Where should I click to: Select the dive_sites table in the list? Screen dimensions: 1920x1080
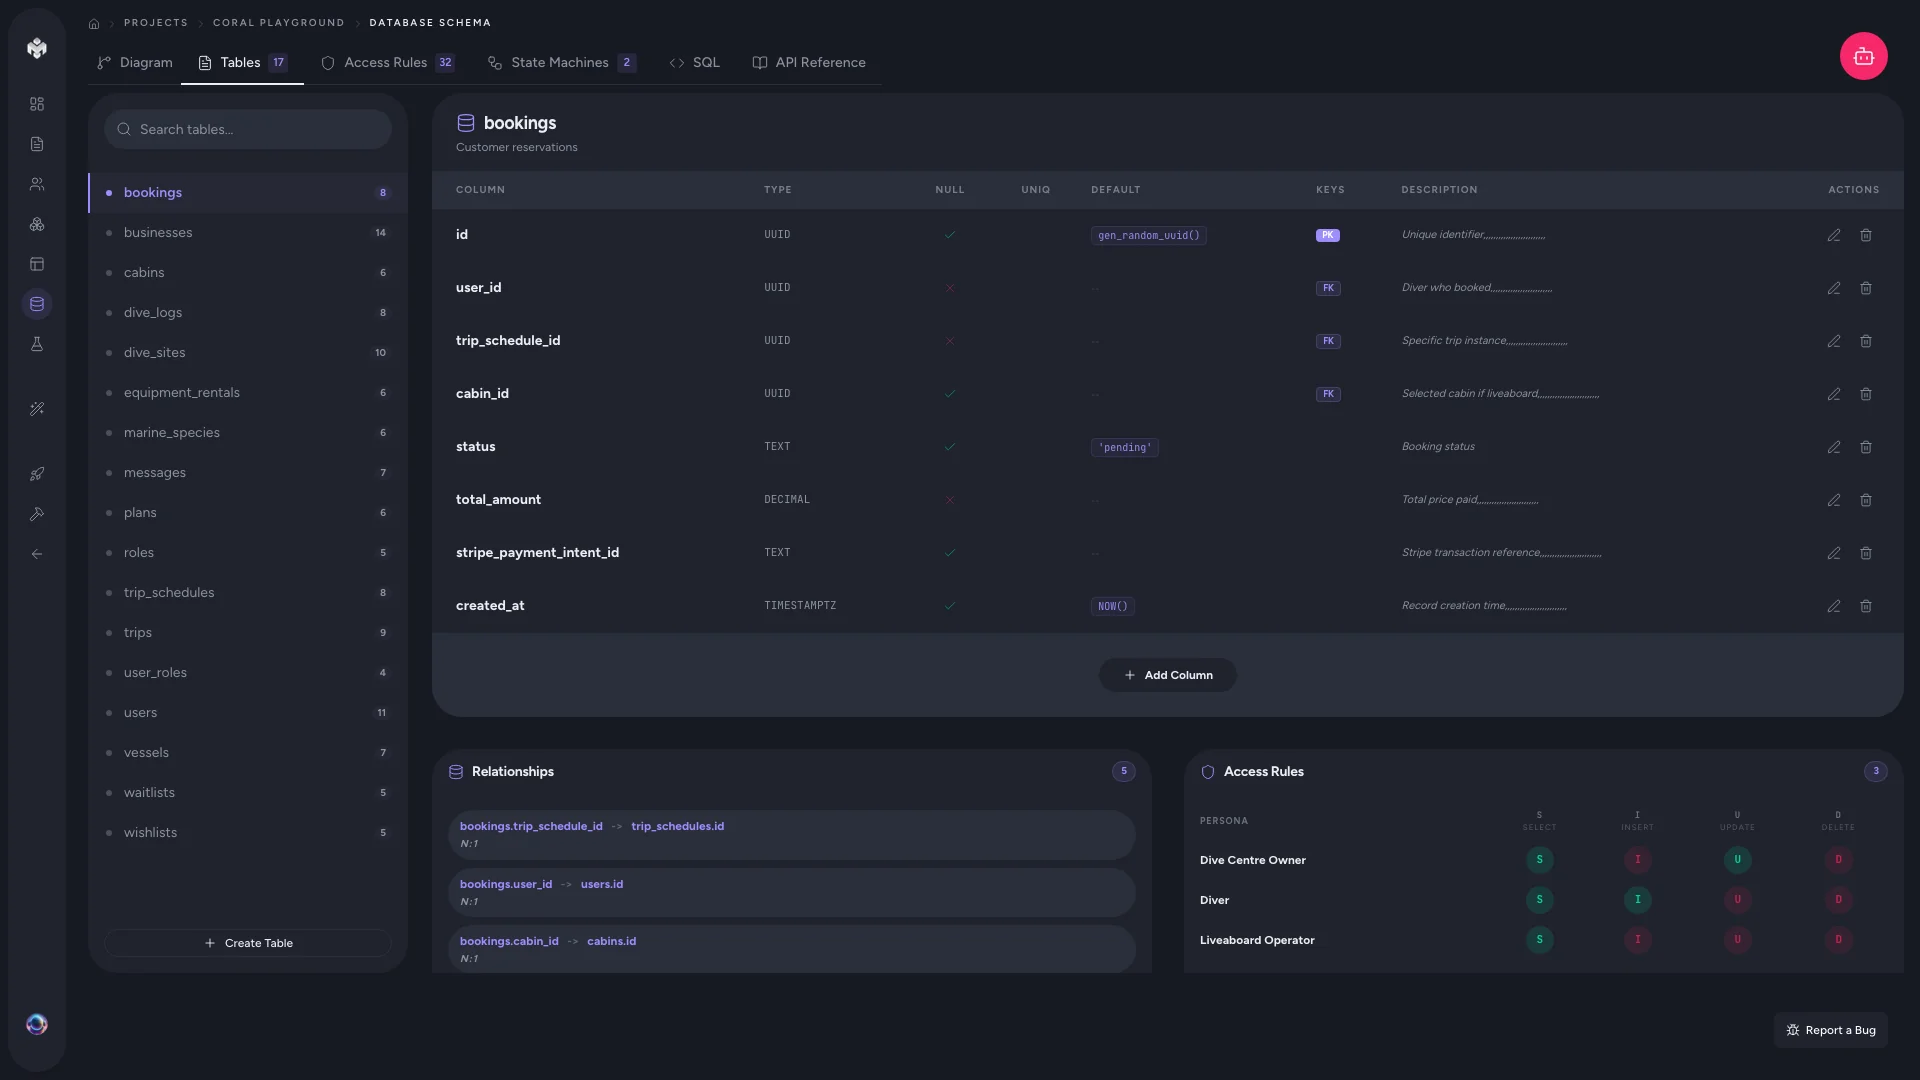(x=248, y=352)
